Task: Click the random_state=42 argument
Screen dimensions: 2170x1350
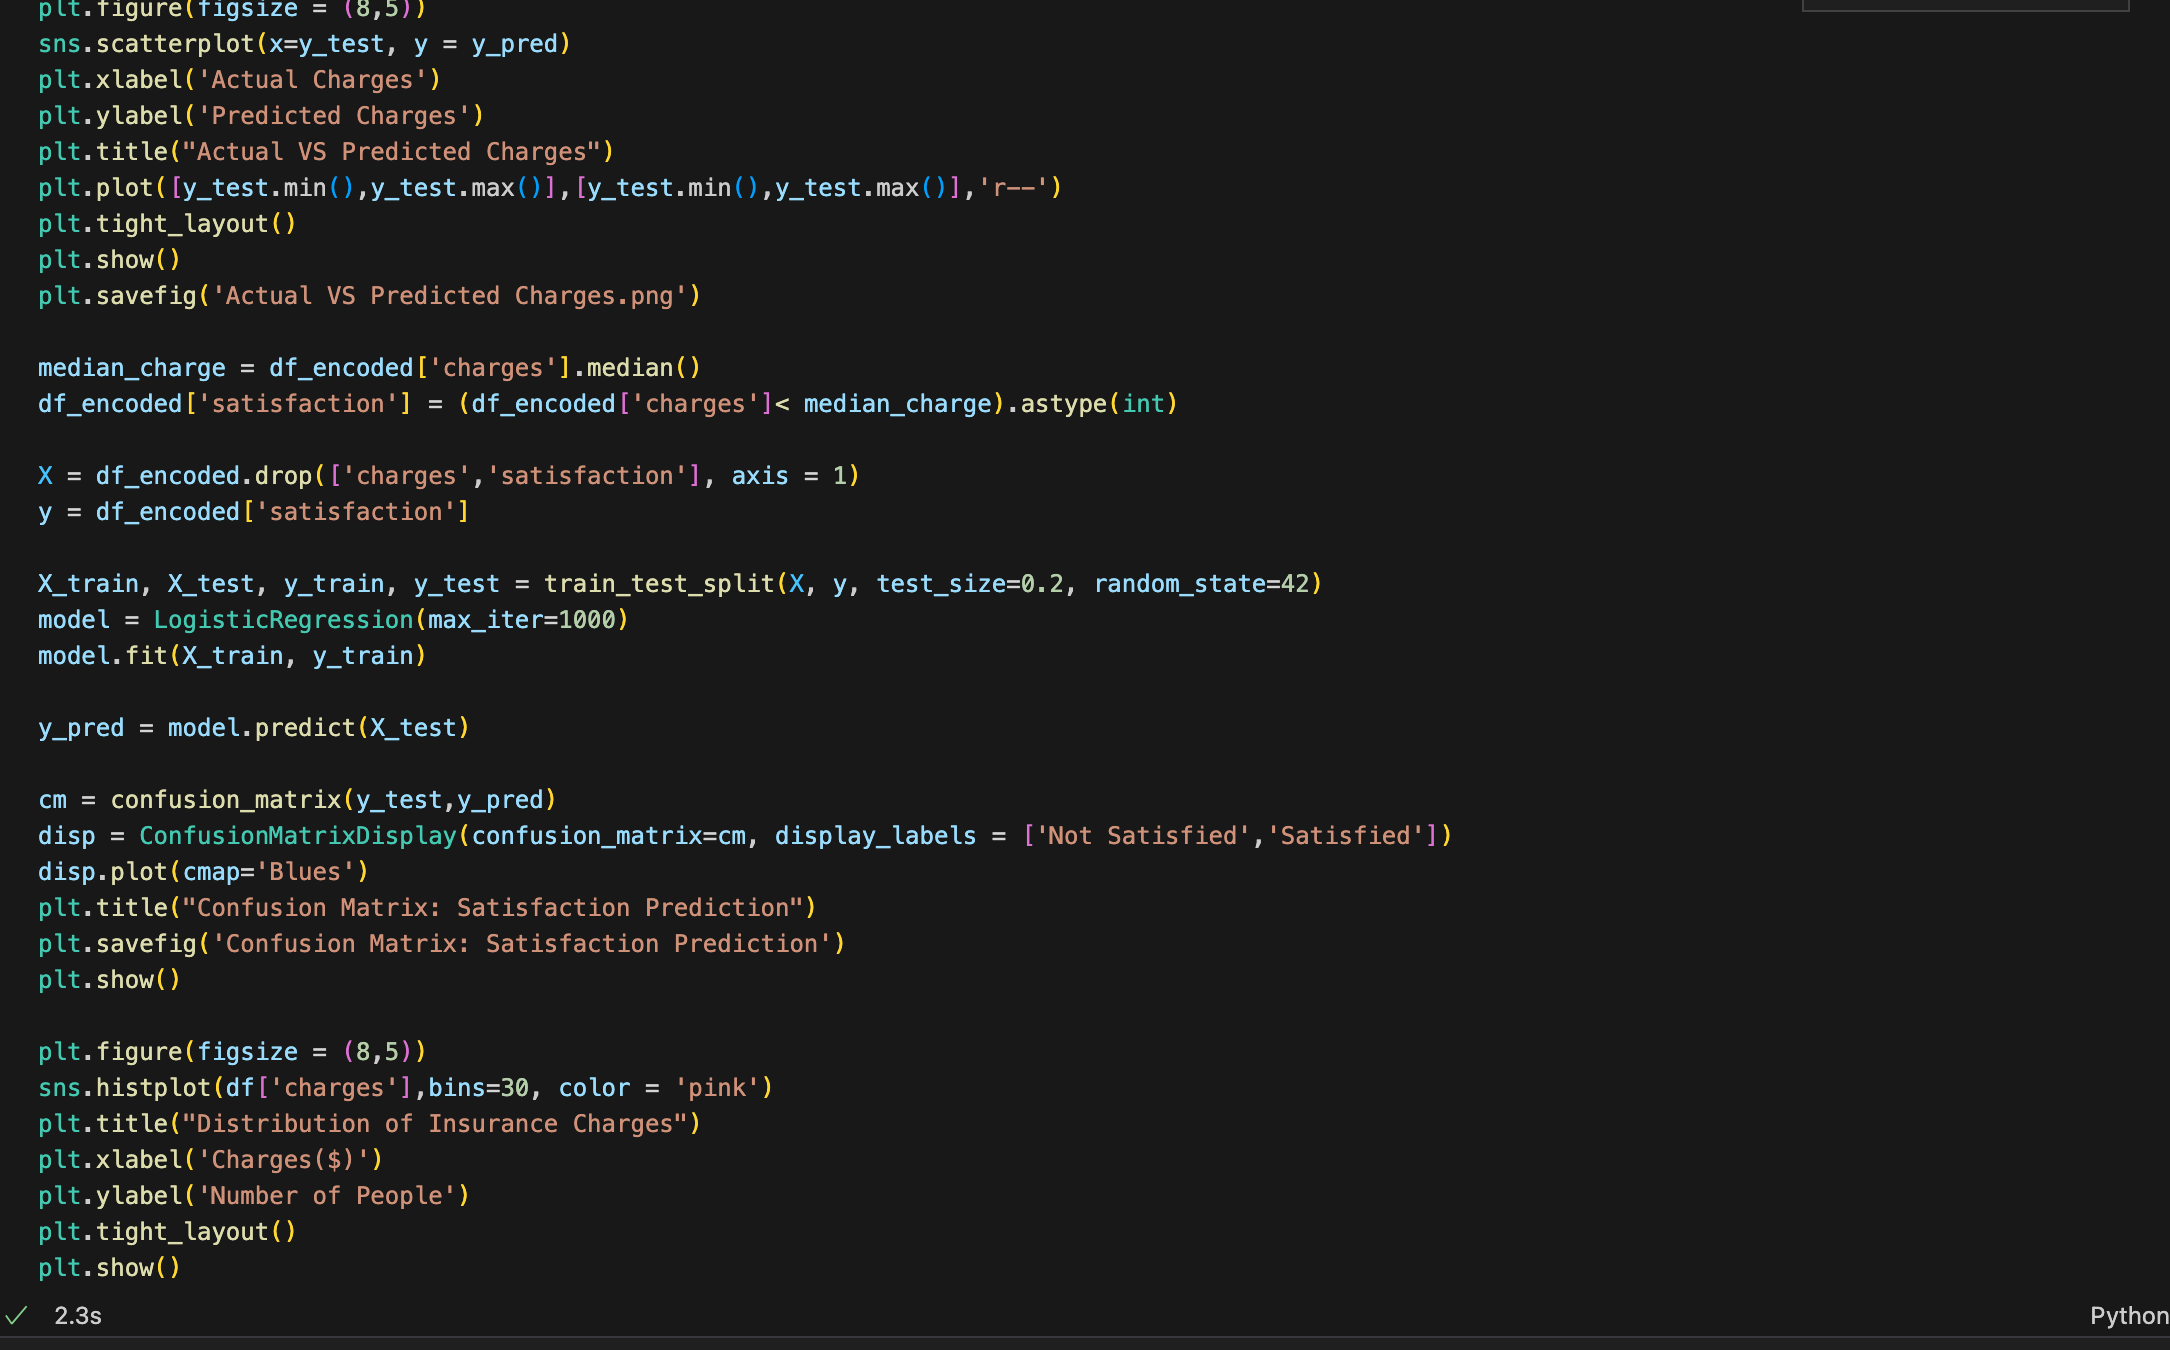Action: (1201, 584)
